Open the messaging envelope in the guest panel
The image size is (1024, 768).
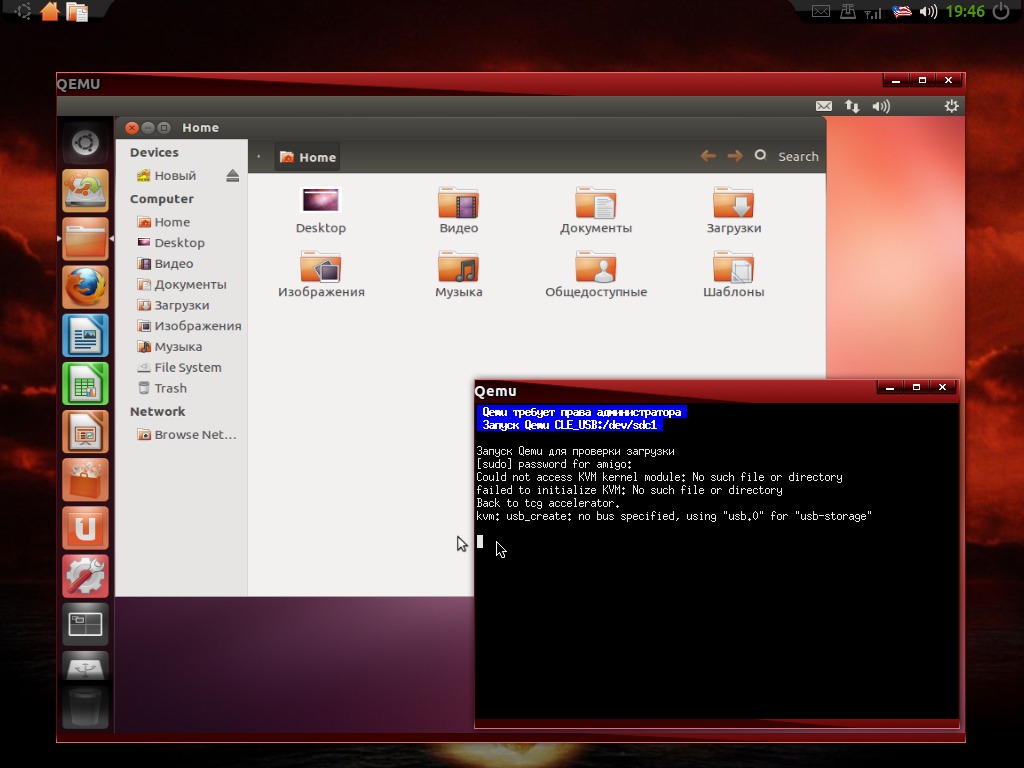(x=824, y=106)
